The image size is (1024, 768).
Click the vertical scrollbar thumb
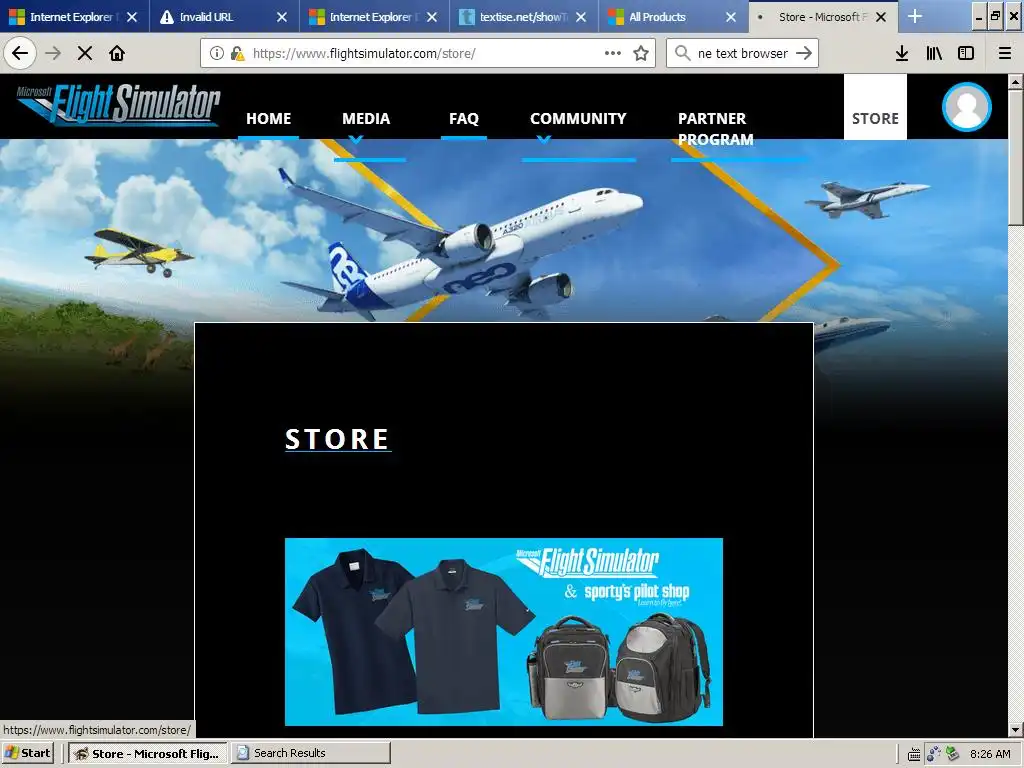pos(1016,158)
